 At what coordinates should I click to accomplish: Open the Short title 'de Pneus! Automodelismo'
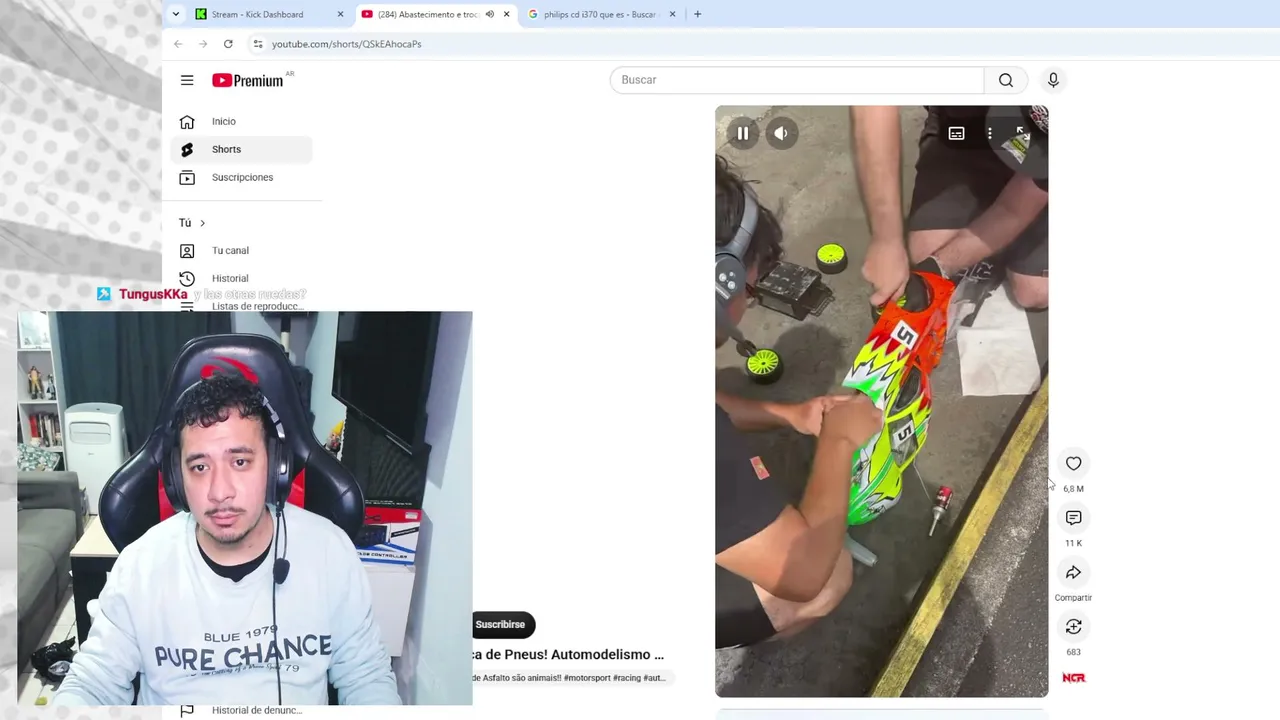[568, 654]
